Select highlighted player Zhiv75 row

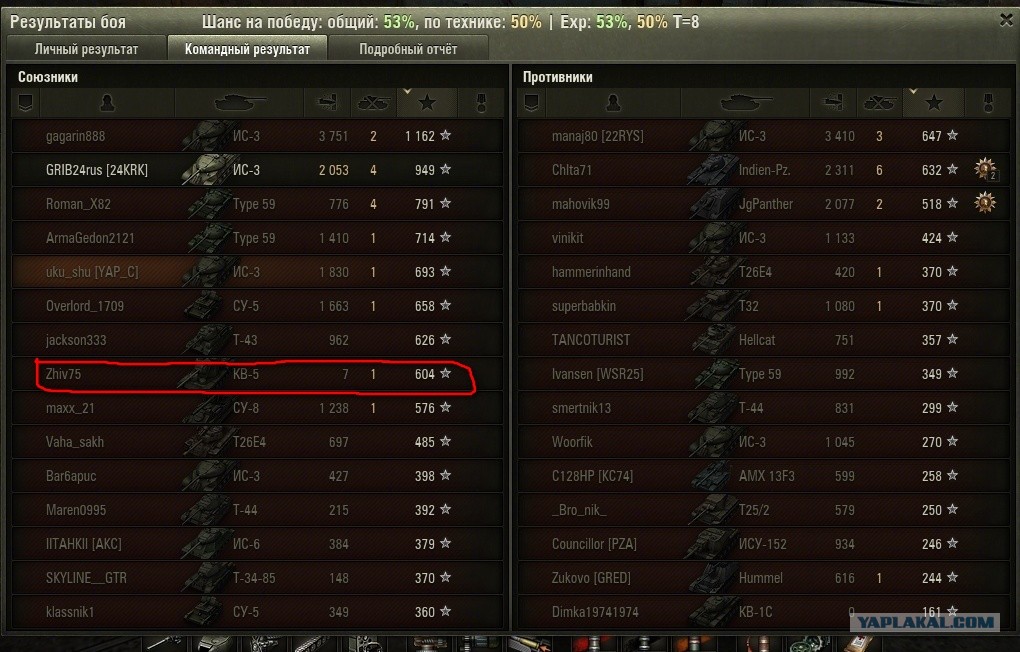[258, 374]
